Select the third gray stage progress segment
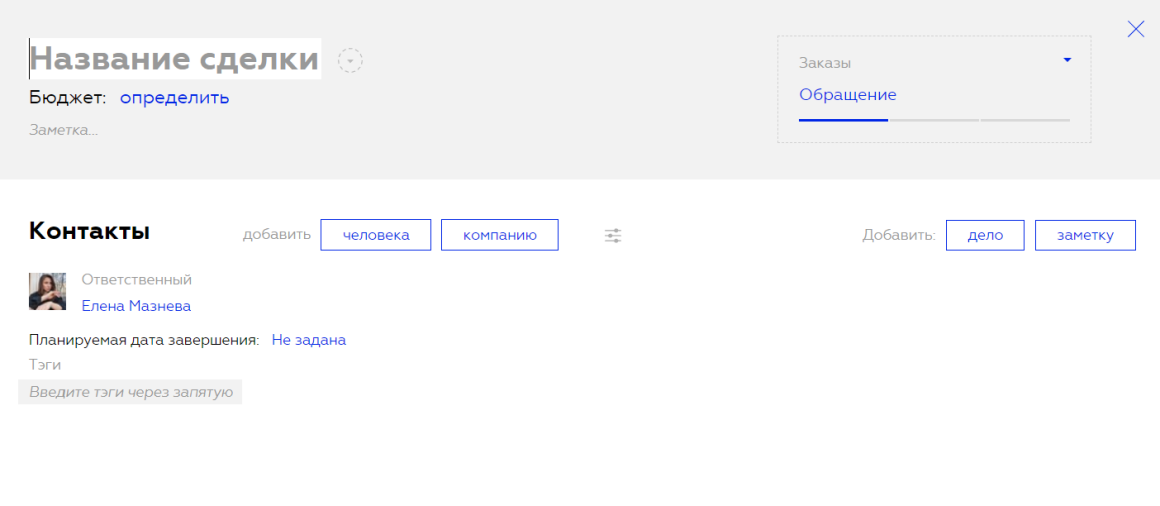This screenshot has height=506, width=1160. tap(1025, 120)
